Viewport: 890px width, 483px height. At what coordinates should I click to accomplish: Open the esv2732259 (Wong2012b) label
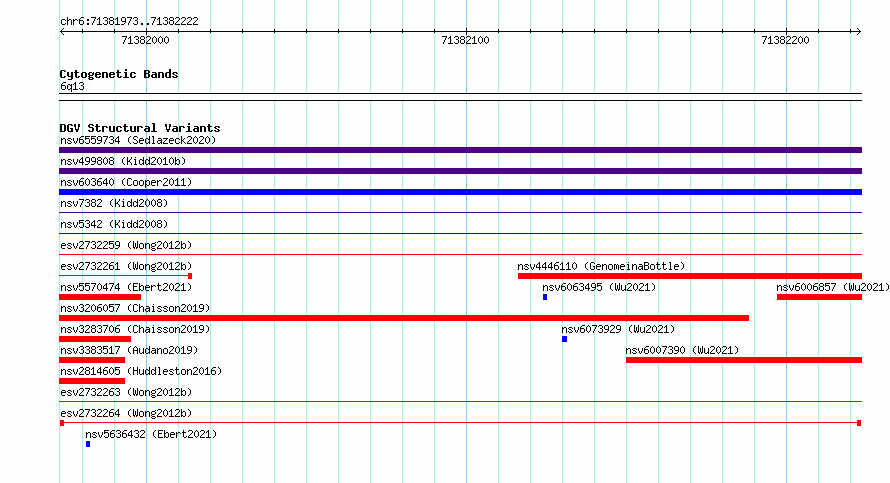click(126, 245)
